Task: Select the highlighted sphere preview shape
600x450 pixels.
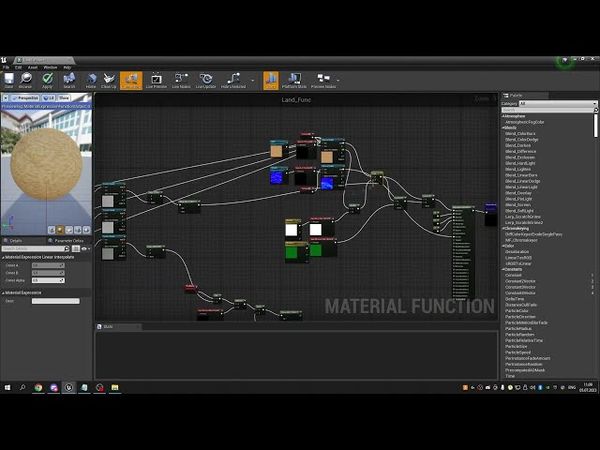Action: pos(60,230)
